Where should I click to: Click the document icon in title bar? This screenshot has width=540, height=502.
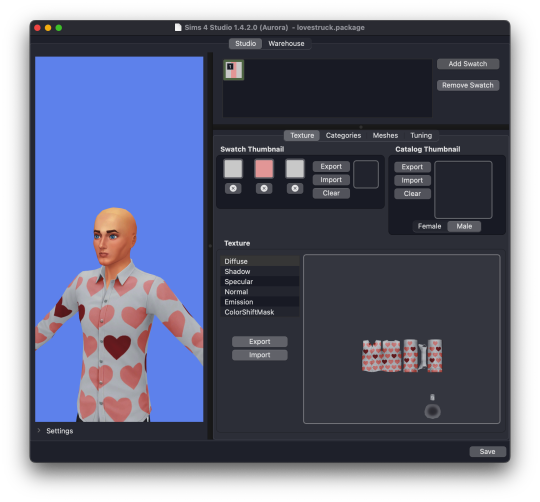coord(178,27)
